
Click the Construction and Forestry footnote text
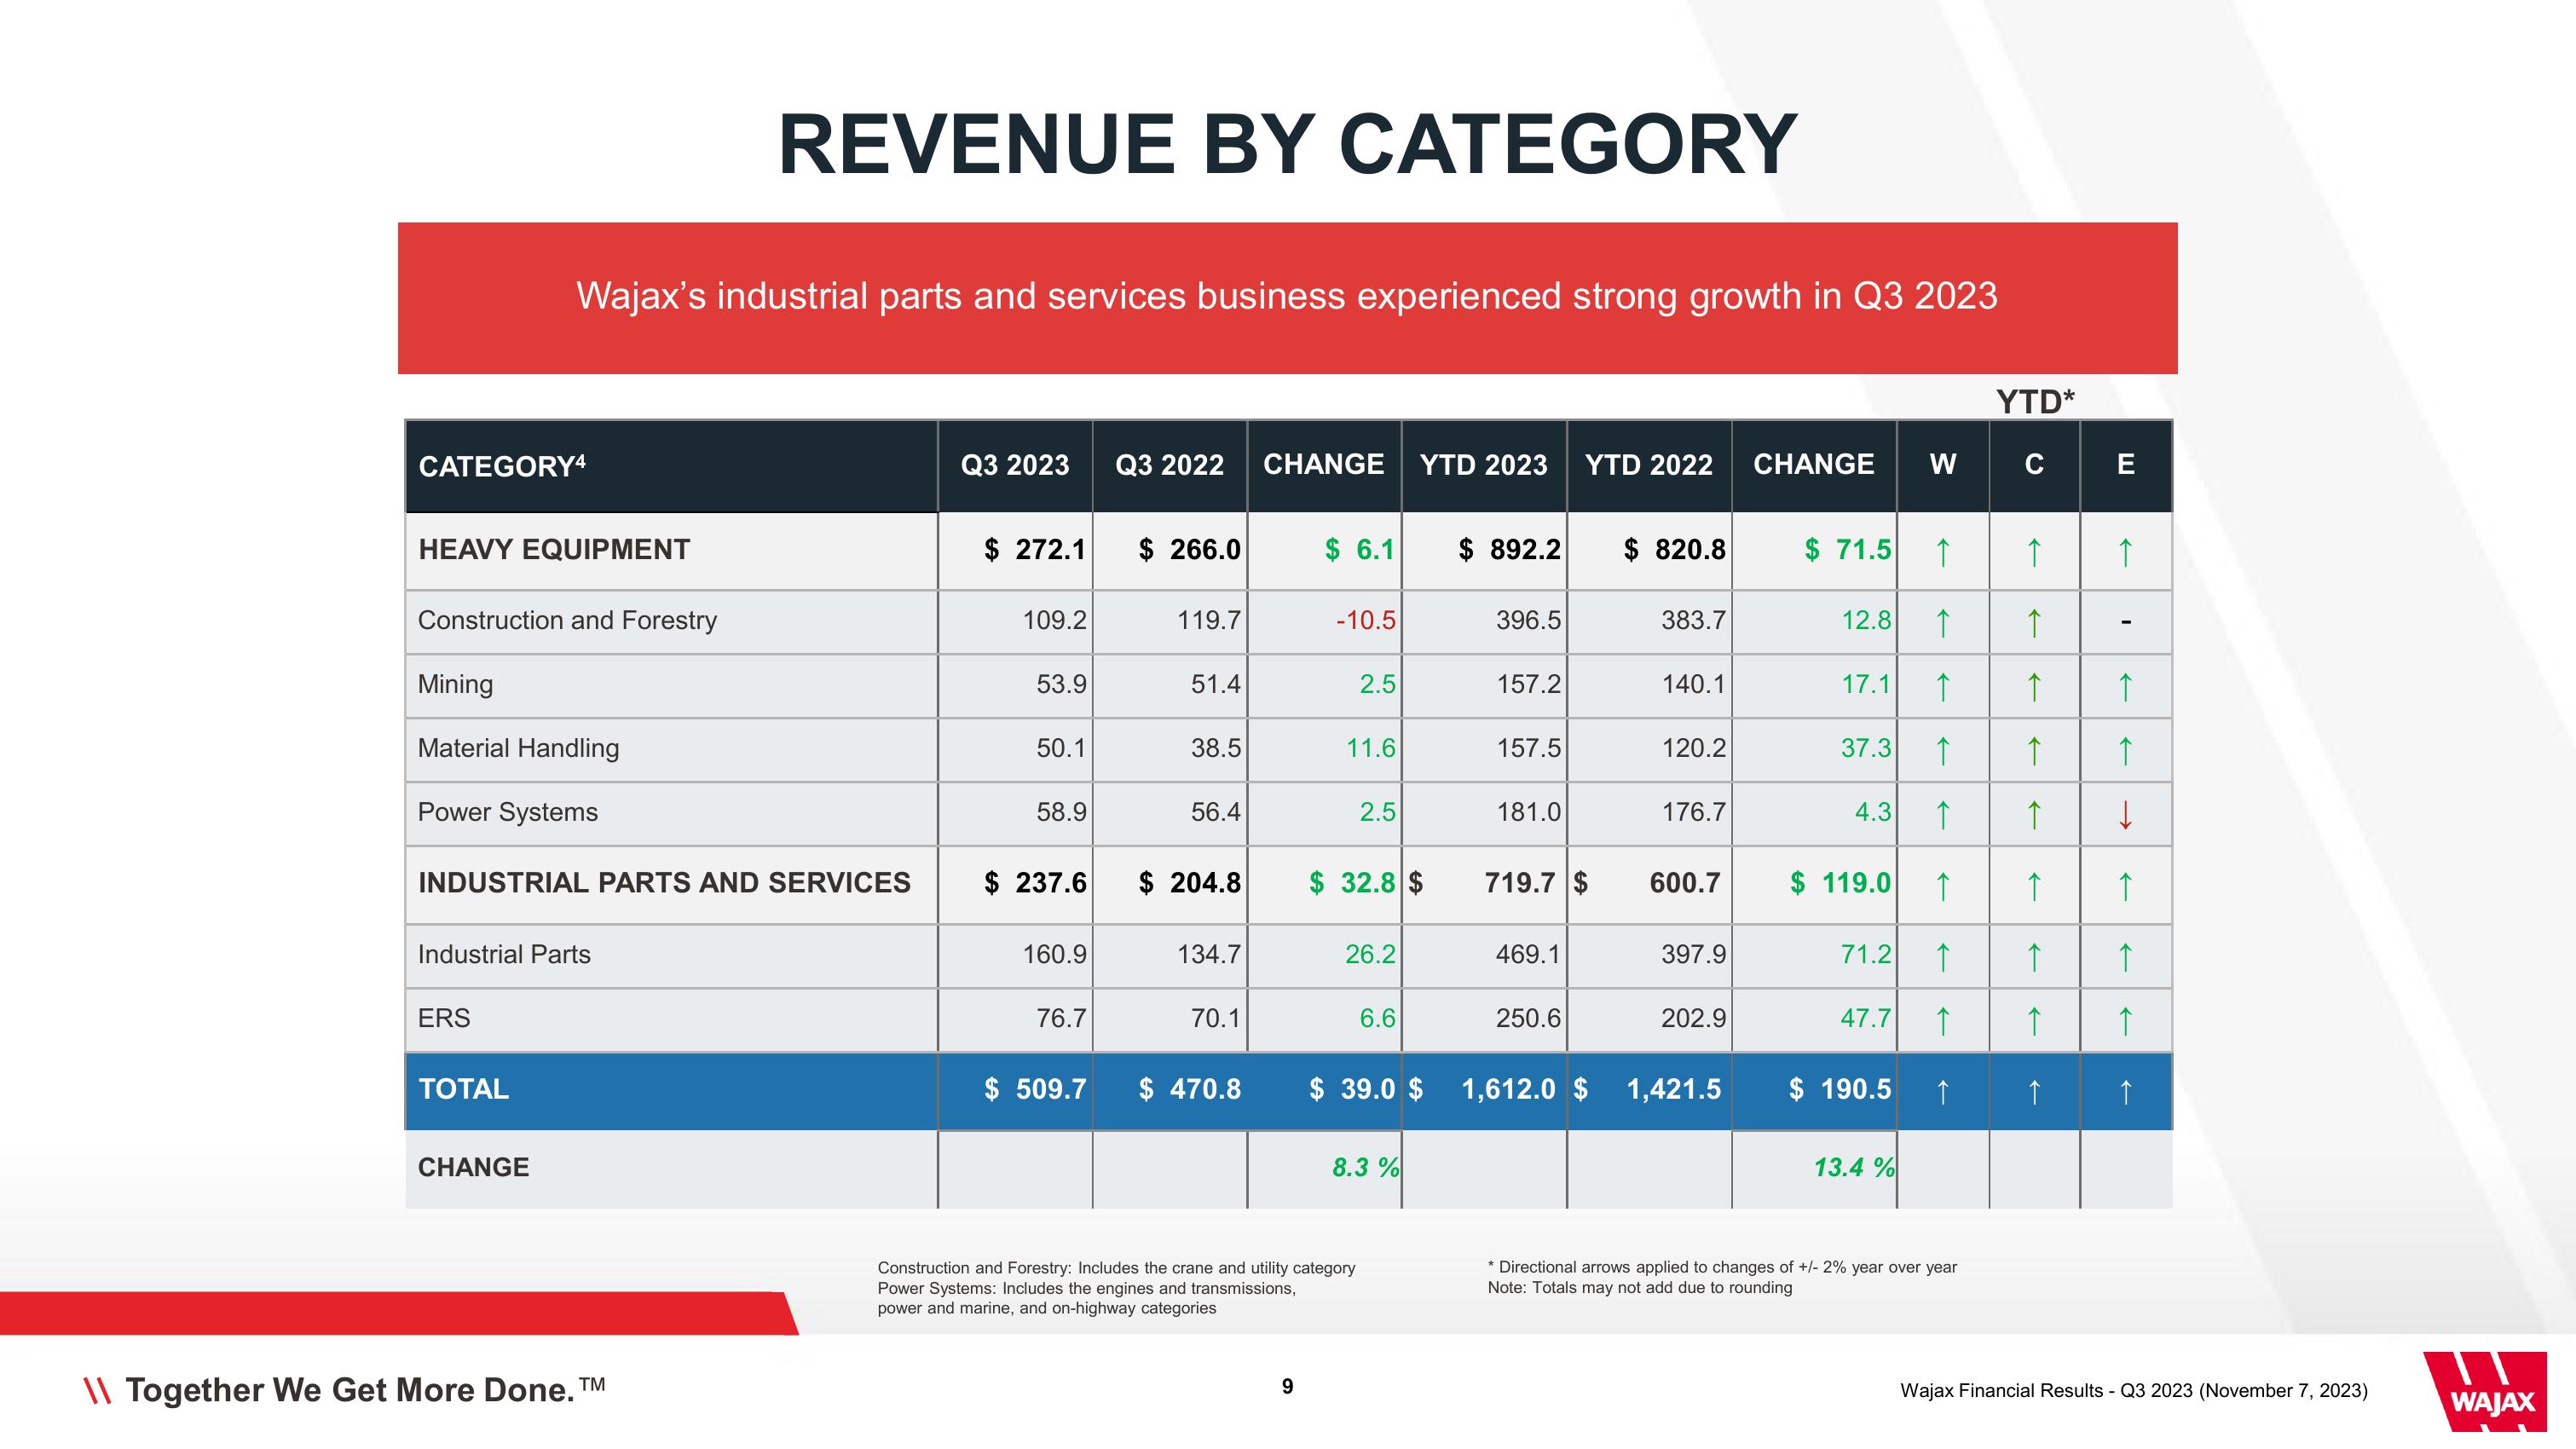1116,1268
